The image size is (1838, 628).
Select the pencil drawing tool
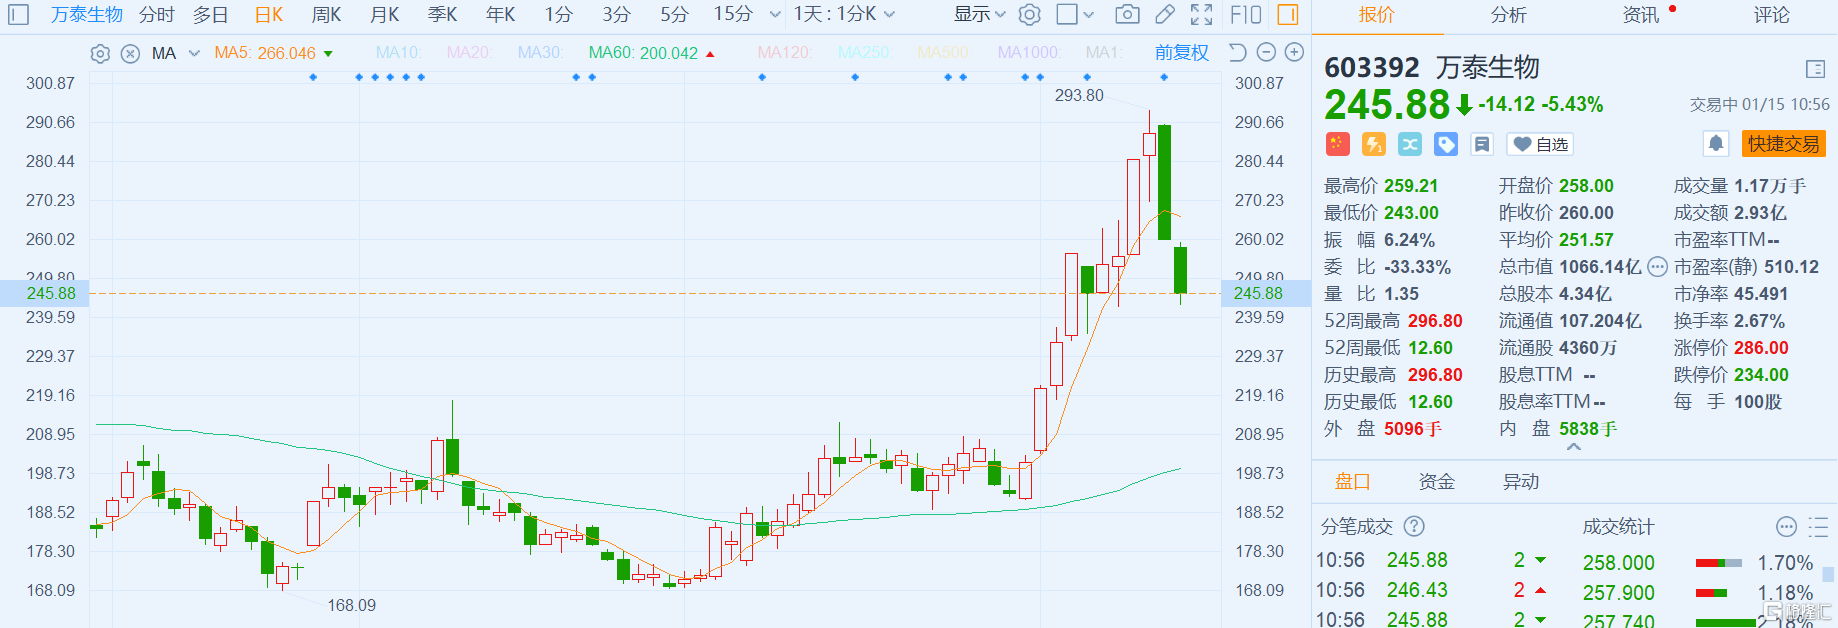(x=1165, y=15)
